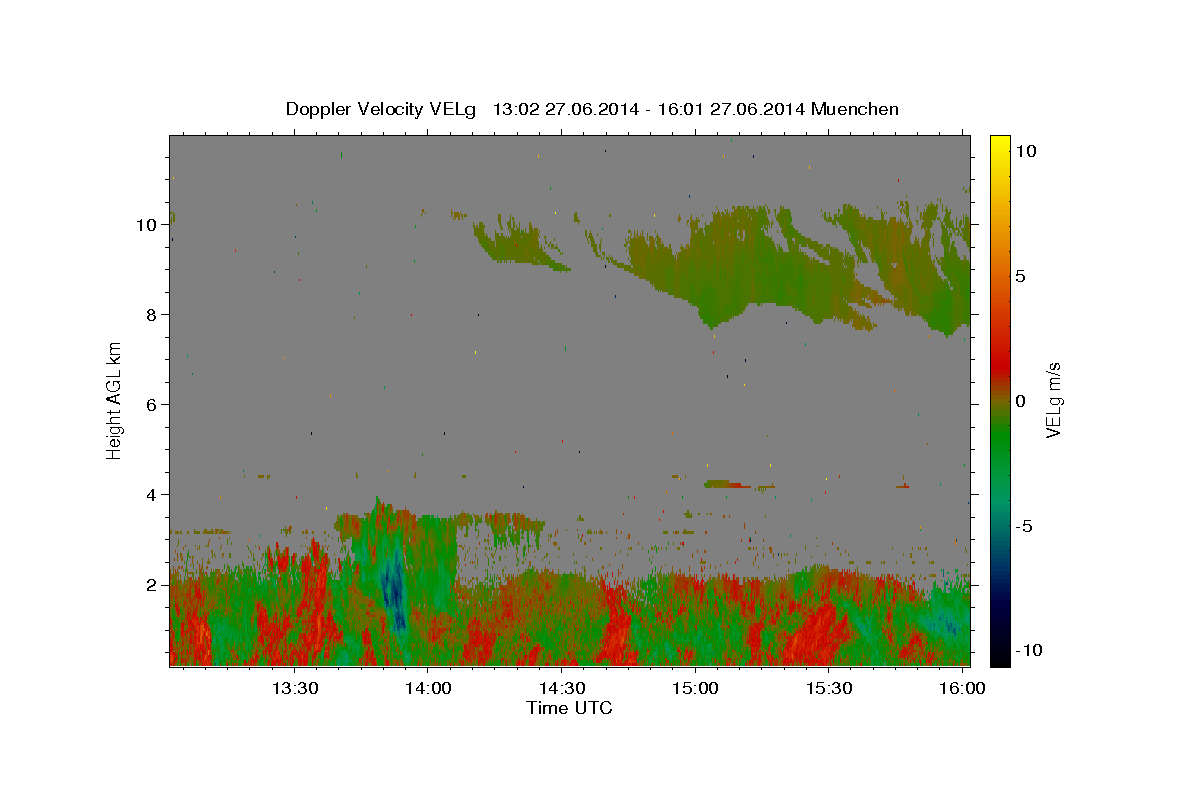Click the colorbar label 10
Image resolution: width=1200 pixels, height=800 pixels.
coord(1025,150)
